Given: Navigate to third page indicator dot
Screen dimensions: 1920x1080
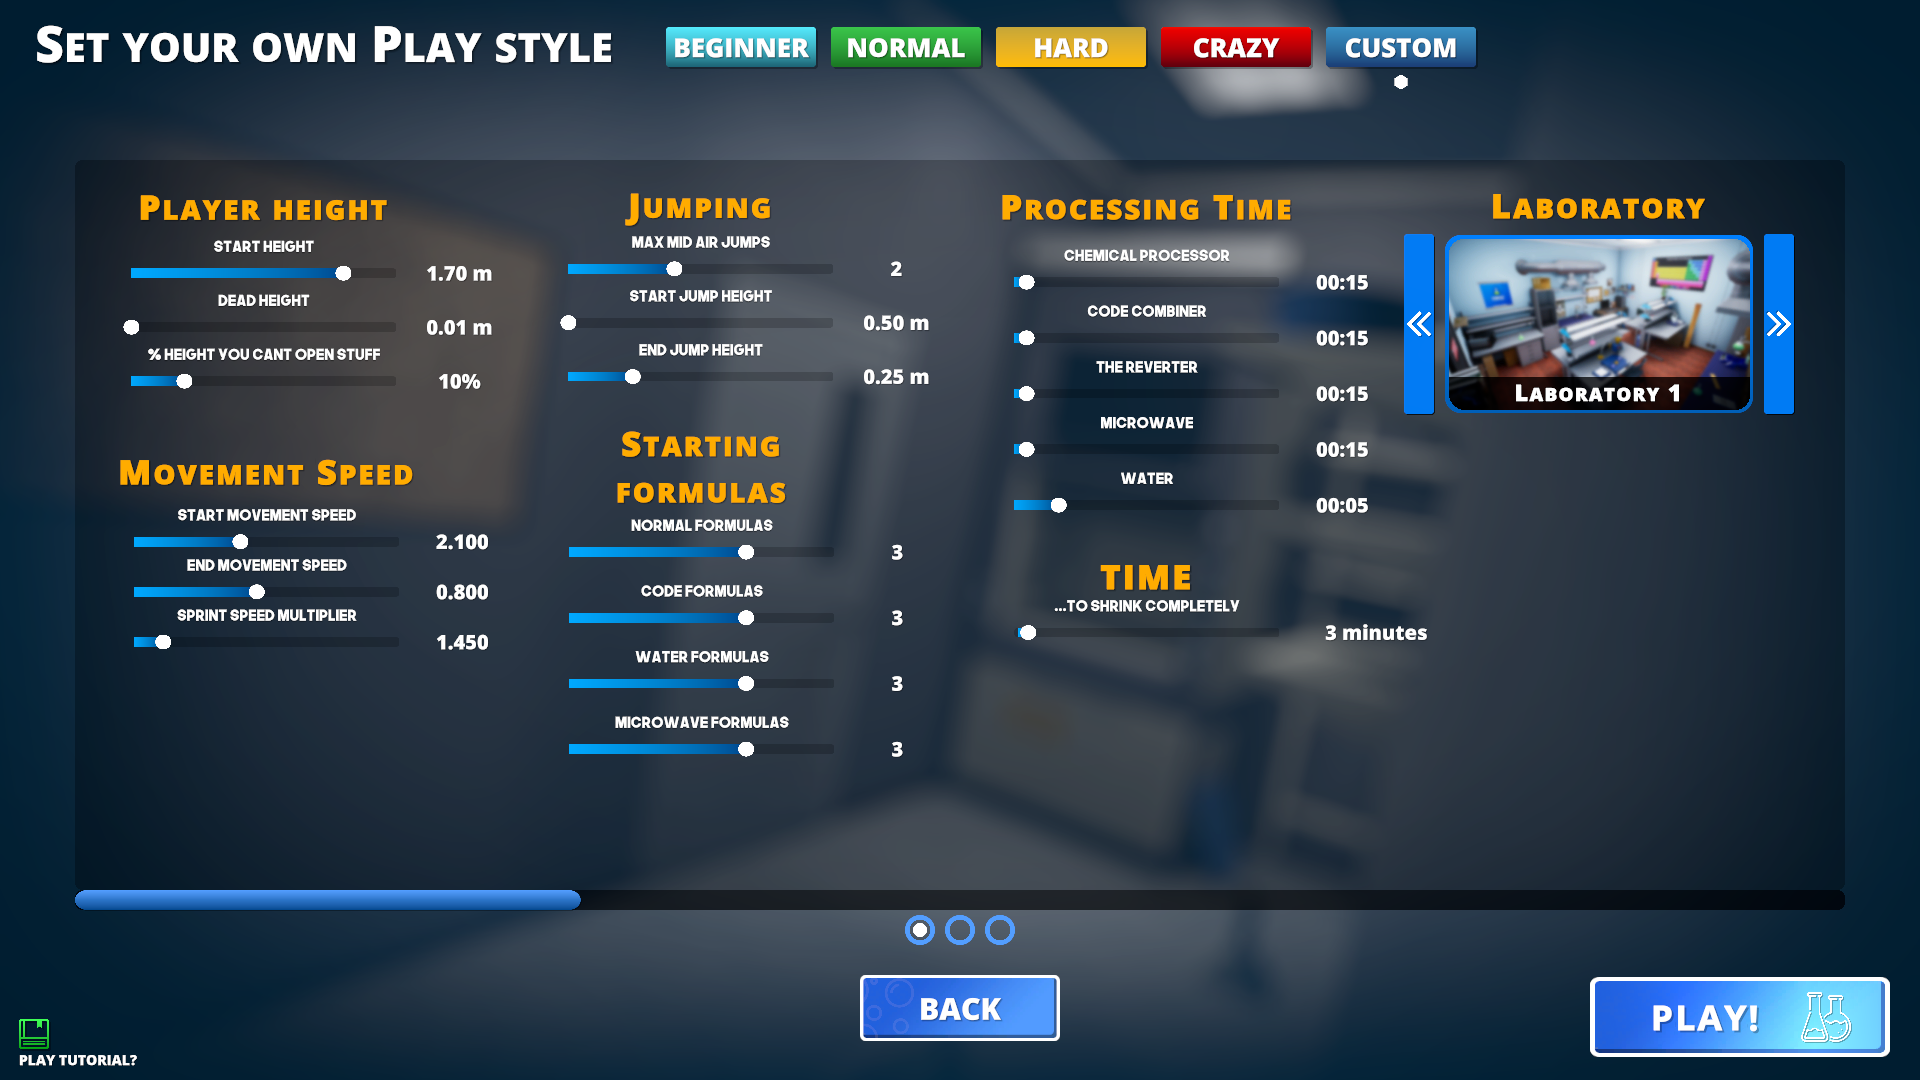Looking at the screenshot, I should [1000, 931].
